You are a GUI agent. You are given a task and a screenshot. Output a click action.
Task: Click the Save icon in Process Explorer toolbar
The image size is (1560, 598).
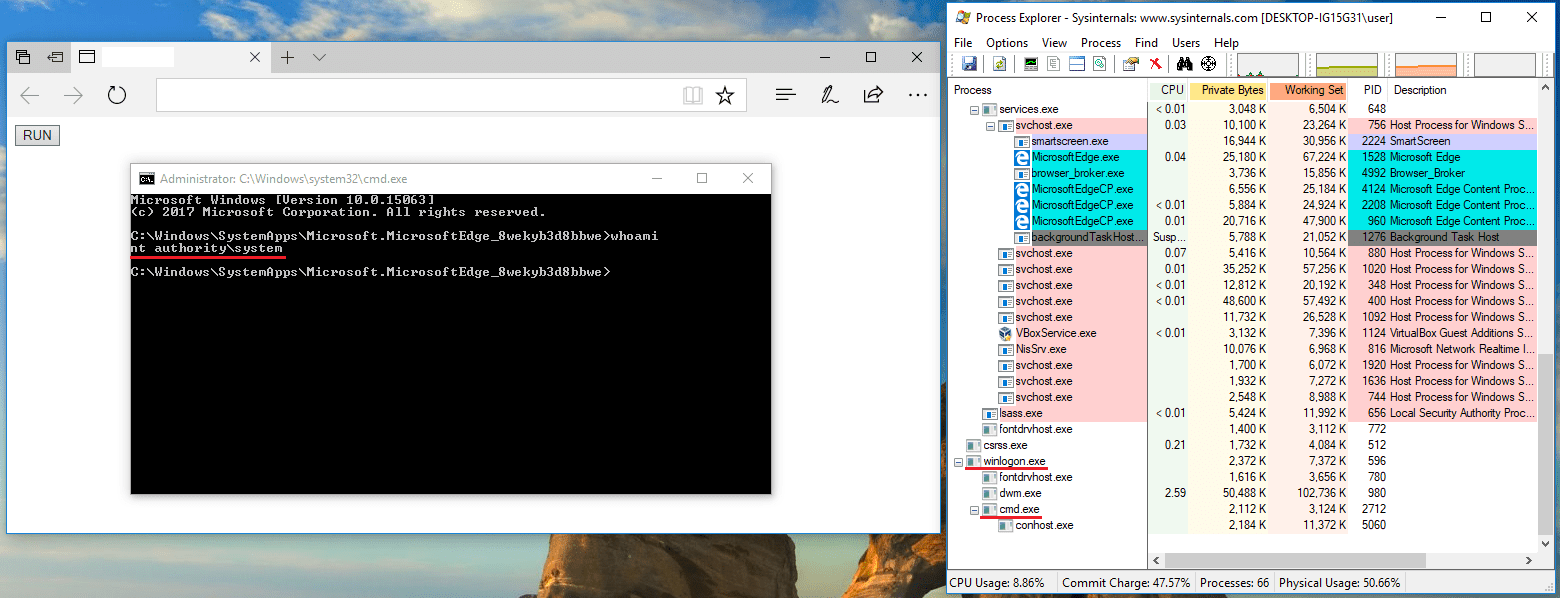coord(969,64)
